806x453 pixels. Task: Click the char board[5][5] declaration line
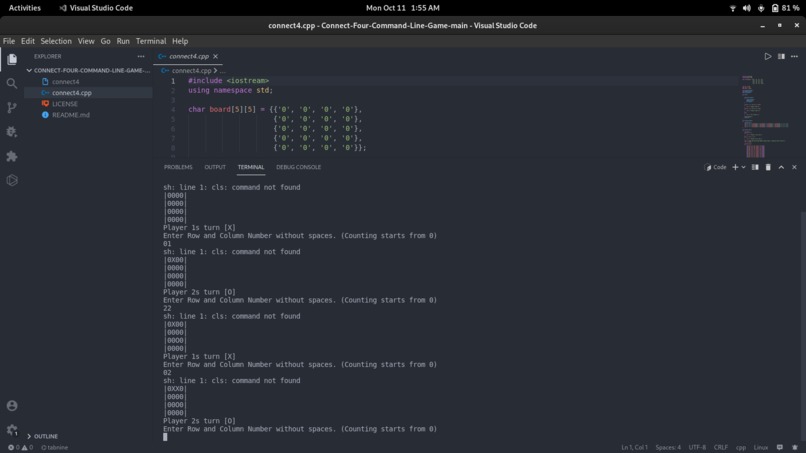(x=275, y=110)
